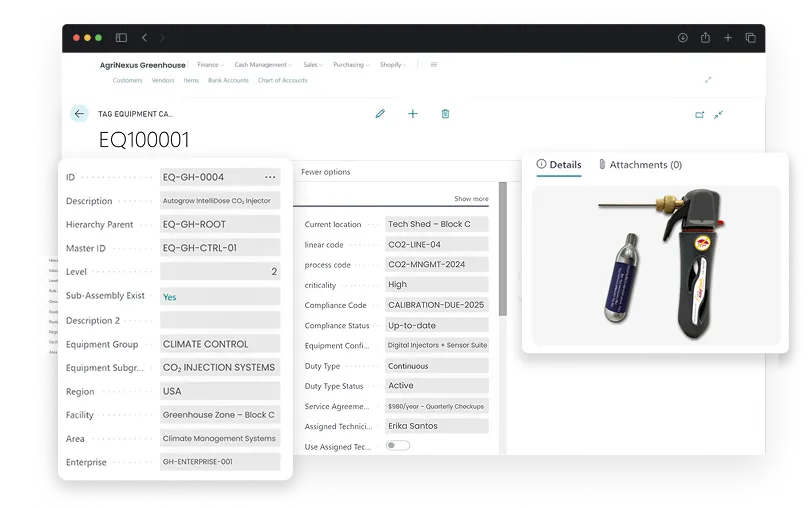
Task: Open the Chart of Accounts link
Action: point(283,81)
